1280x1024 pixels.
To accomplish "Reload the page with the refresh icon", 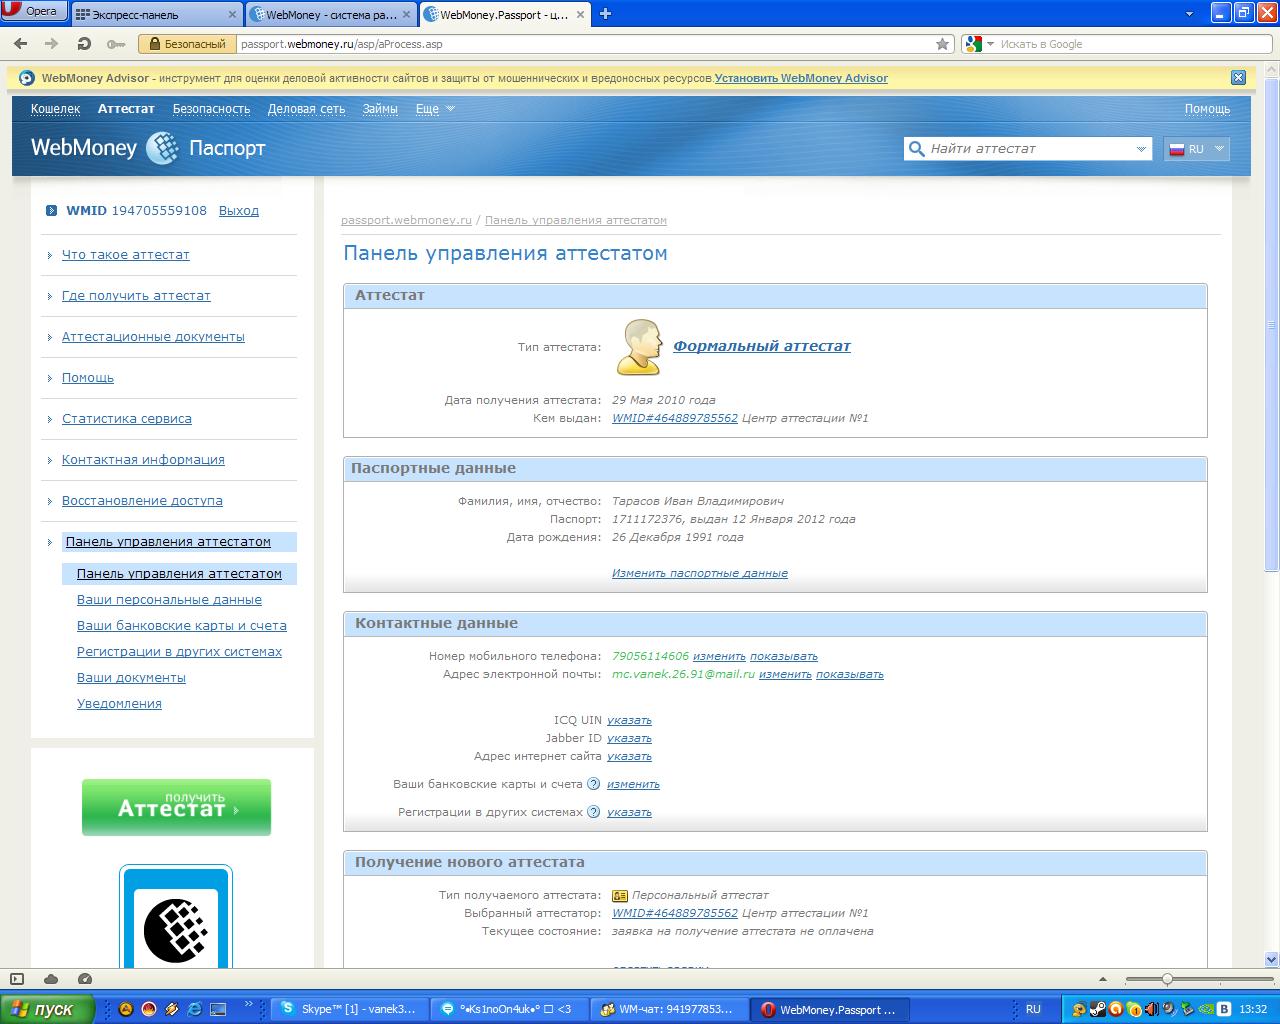I will [x=84, y=44].
